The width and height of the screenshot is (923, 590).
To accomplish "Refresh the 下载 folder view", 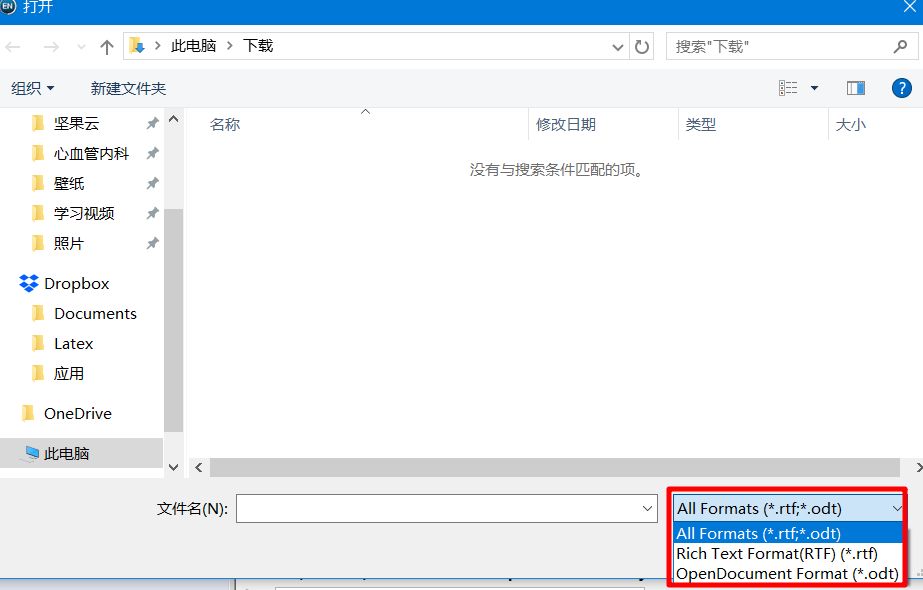I will point(642,47).
